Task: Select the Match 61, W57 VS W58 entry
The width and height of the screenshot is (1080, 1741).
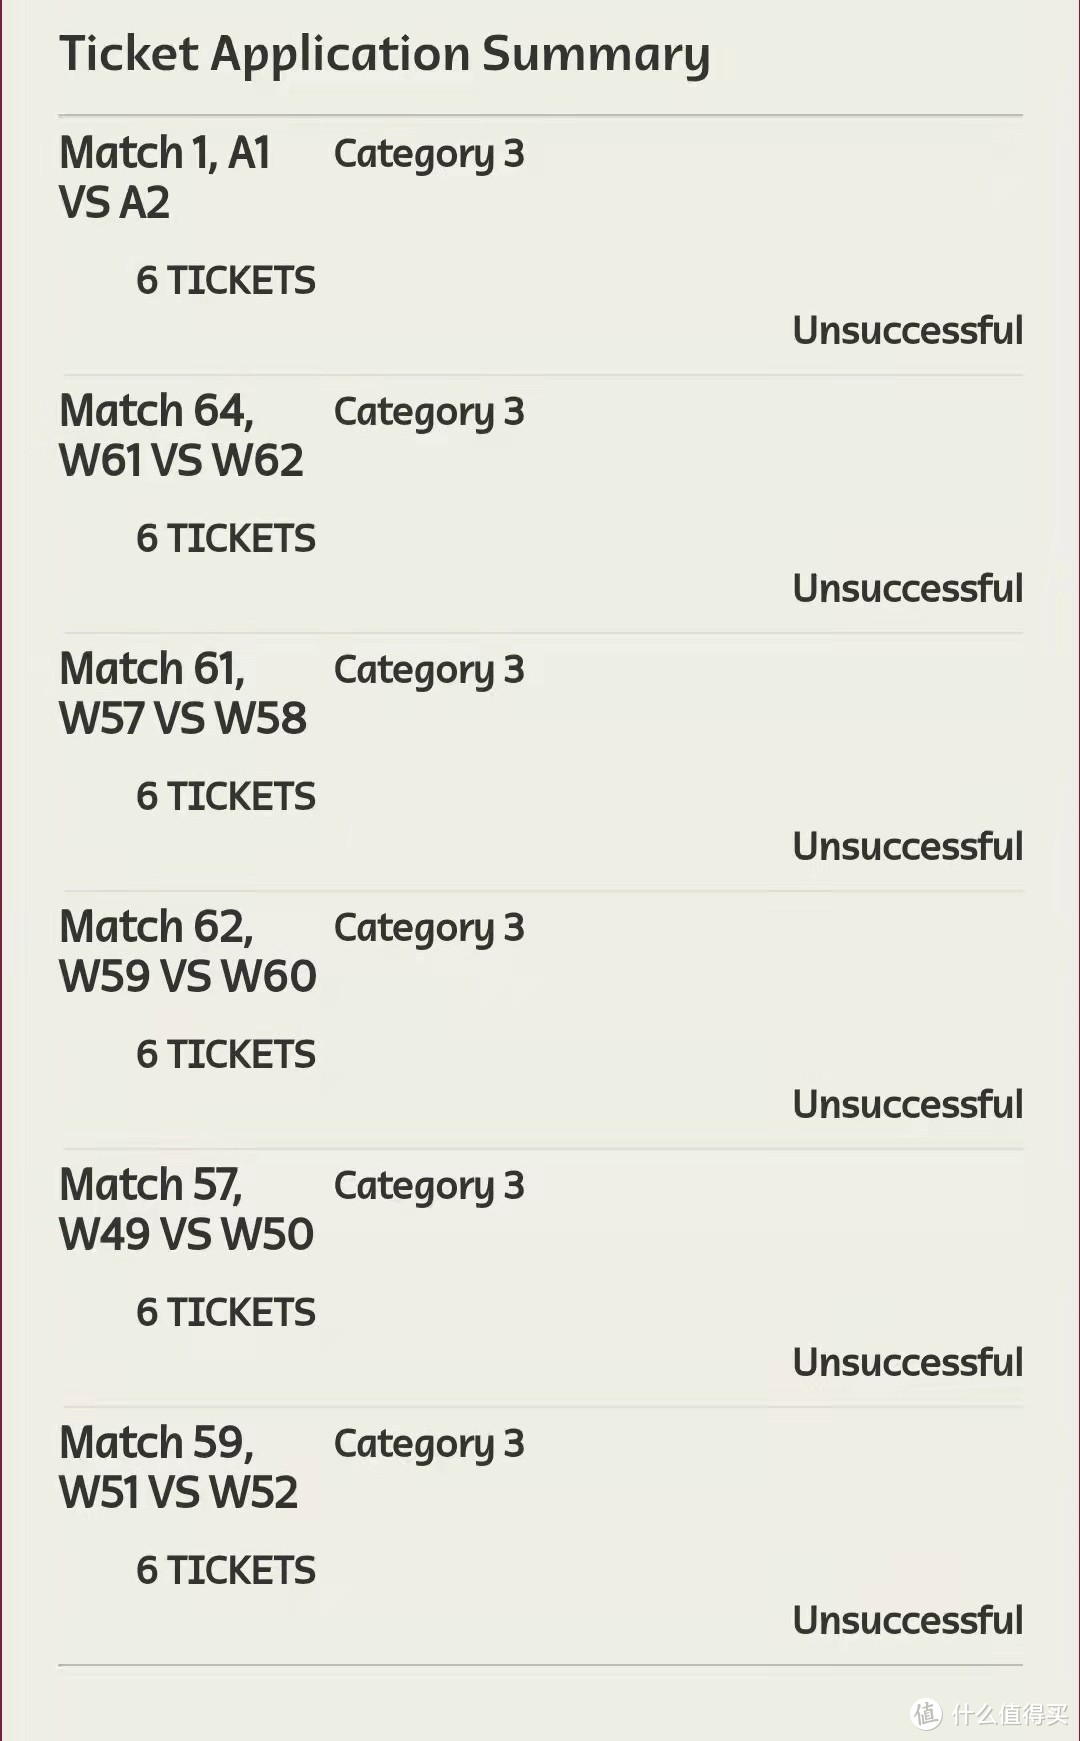Action: (x=183, y=694)
